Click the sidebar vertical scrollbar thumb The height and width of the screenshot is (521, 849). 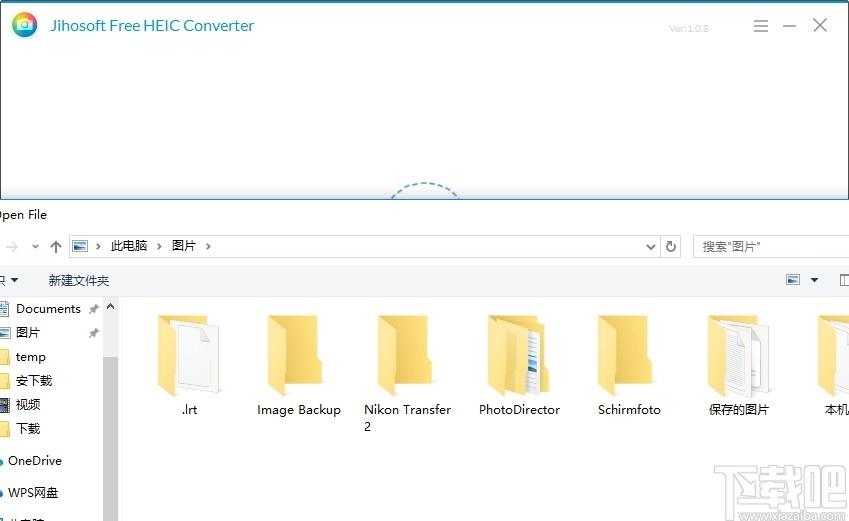coord(110,439)
